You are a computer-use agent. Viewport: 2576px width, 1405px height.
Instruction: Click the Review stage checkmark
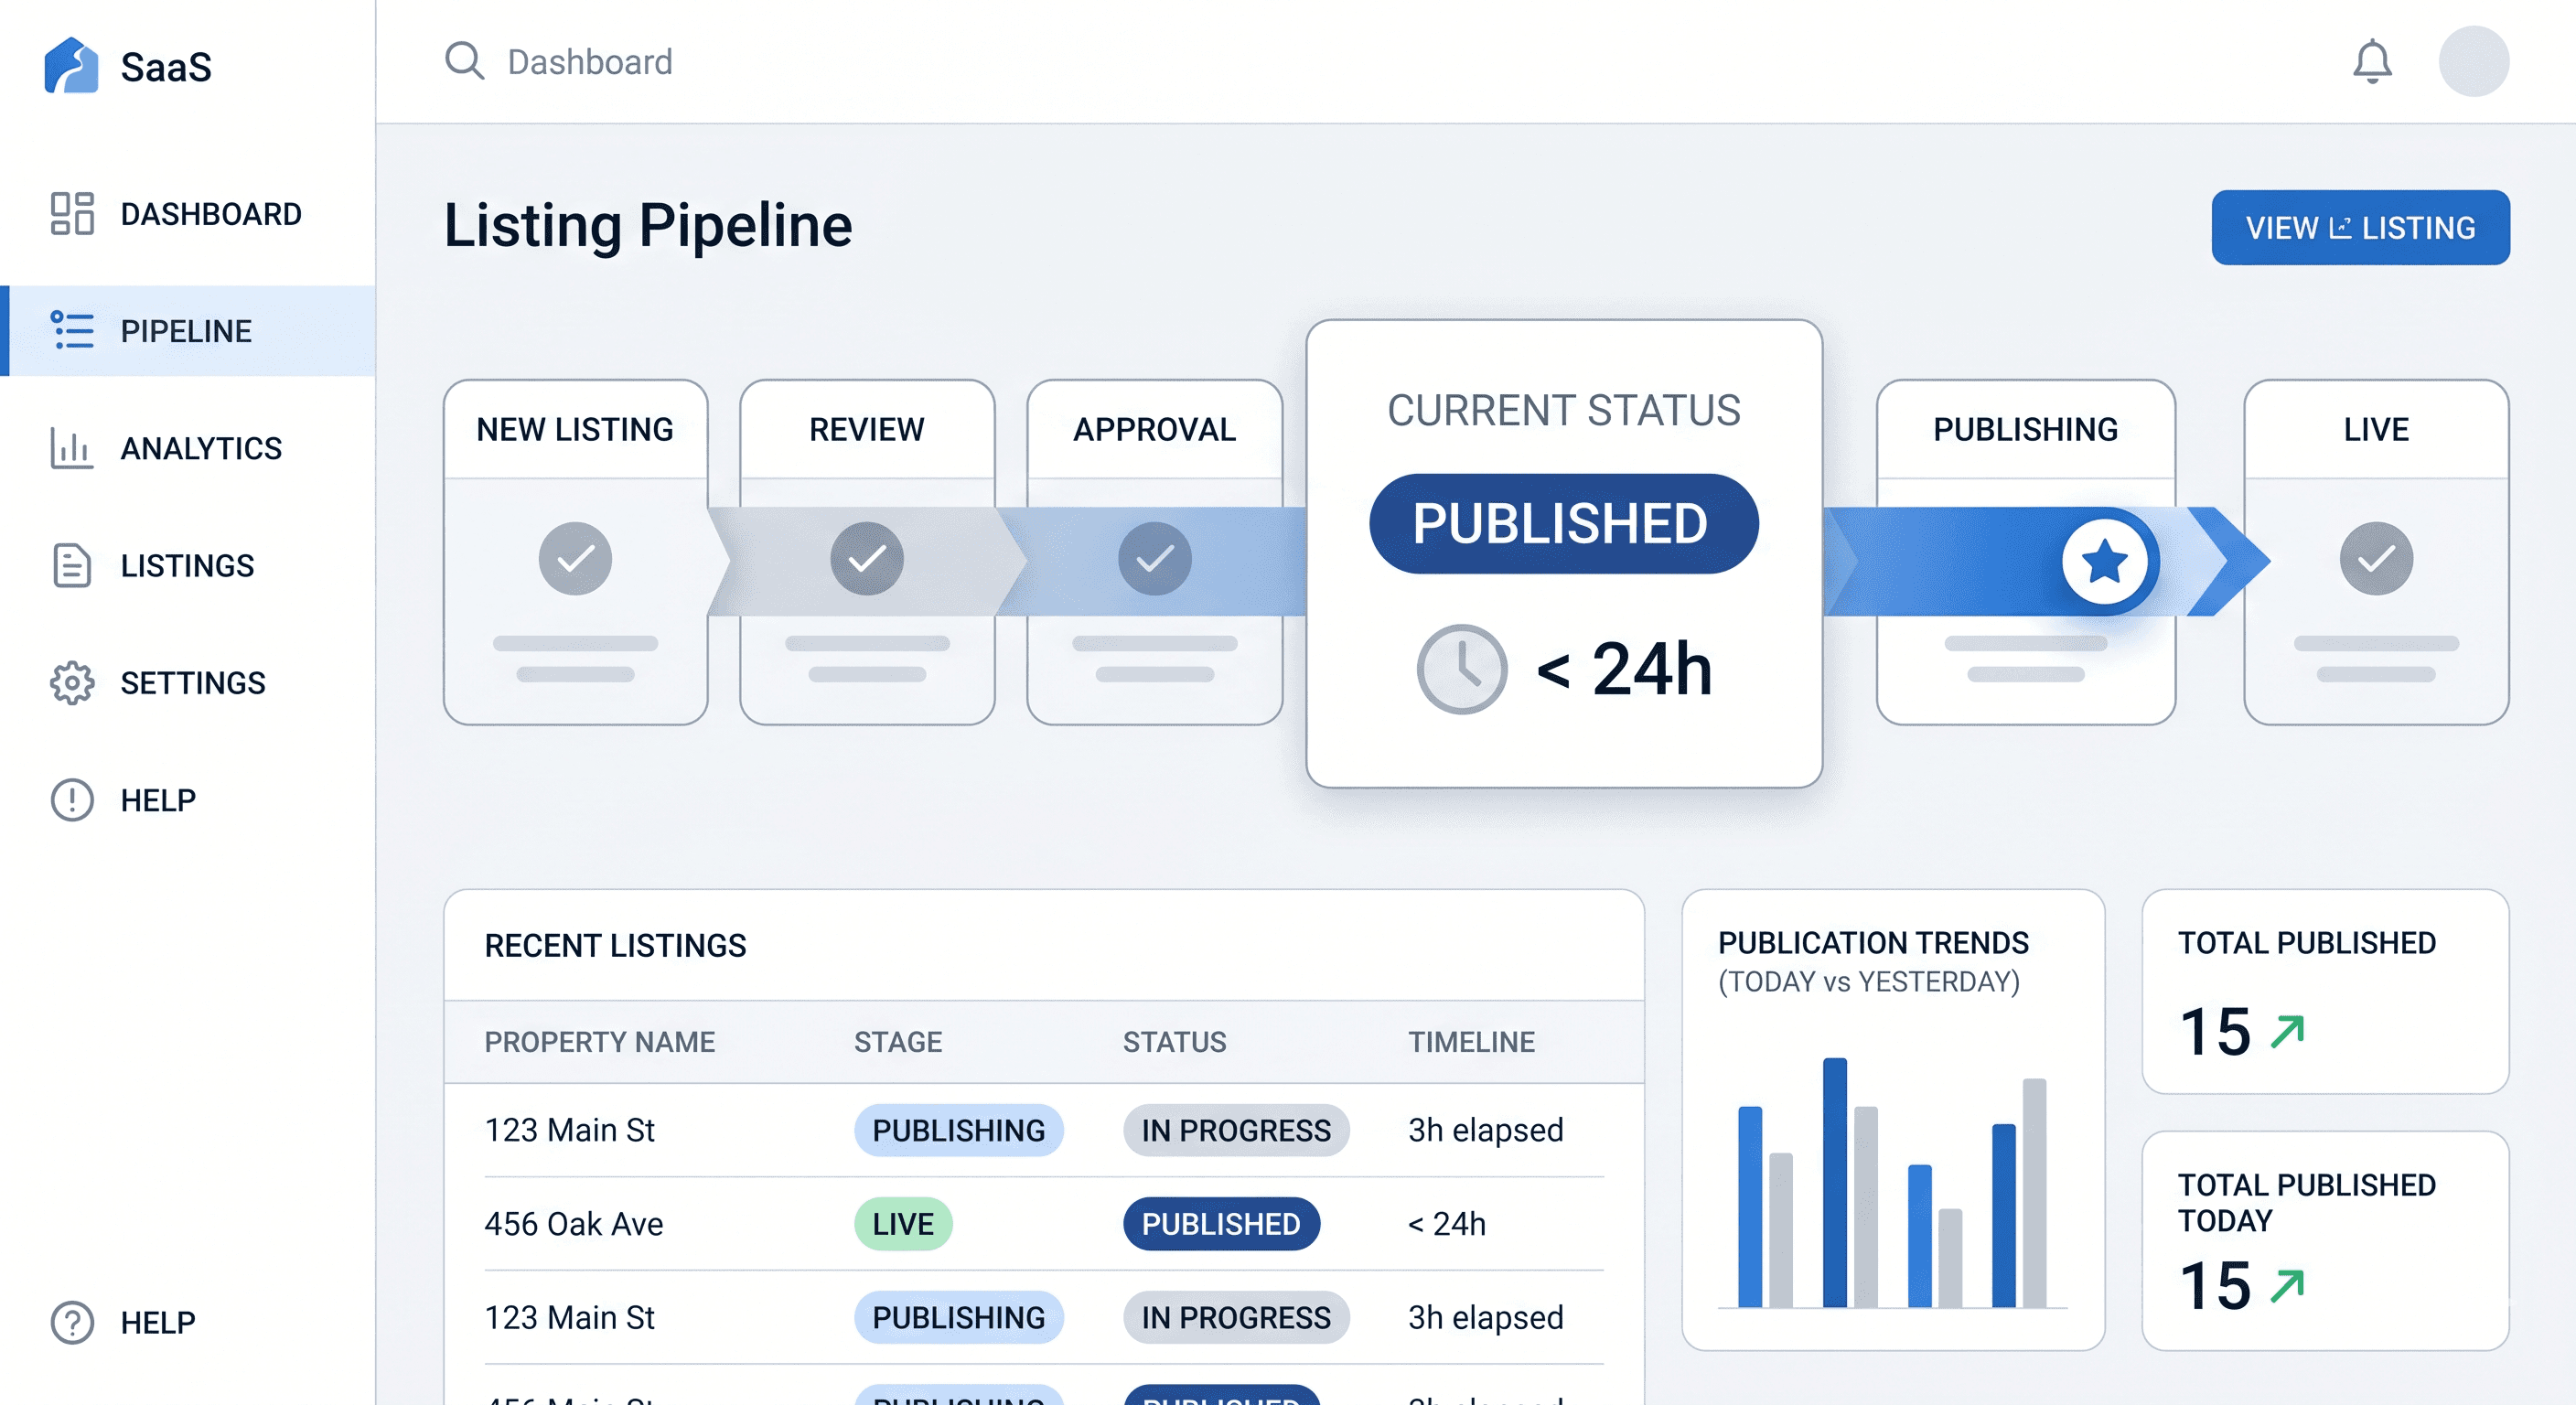coord(867,559)
